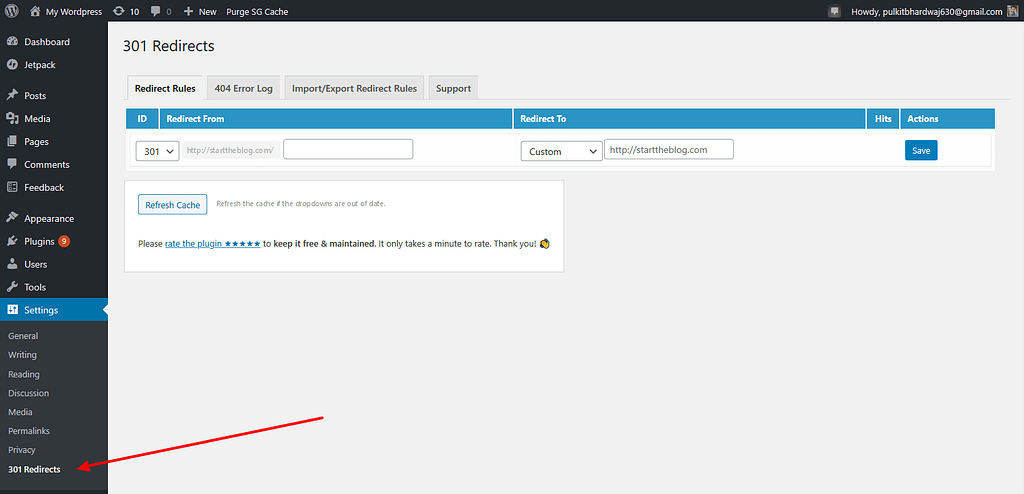Click the Actions column header
Viewport: 1024px width, 494px height.
[948, 119]
